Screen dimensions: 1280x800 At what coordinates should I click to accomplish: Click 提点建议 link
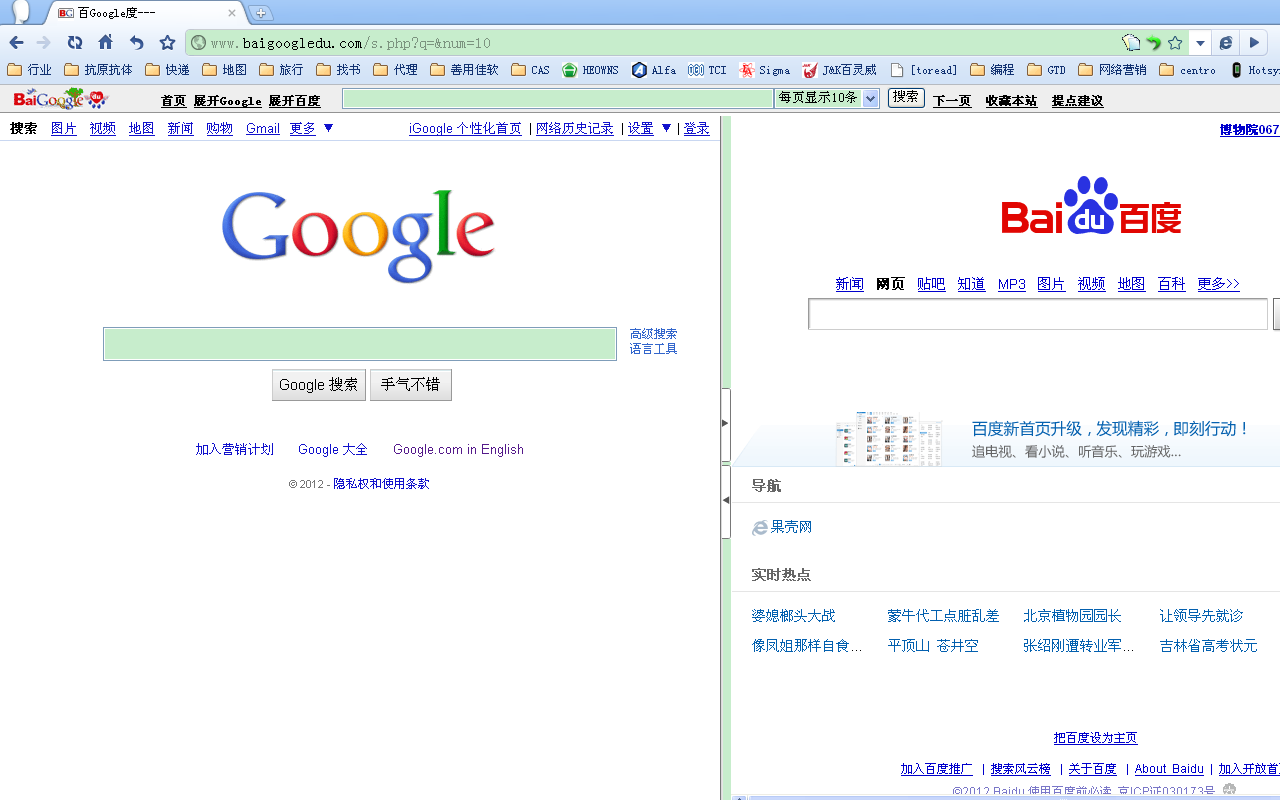pyautogui.click(x=1077, y=101)
